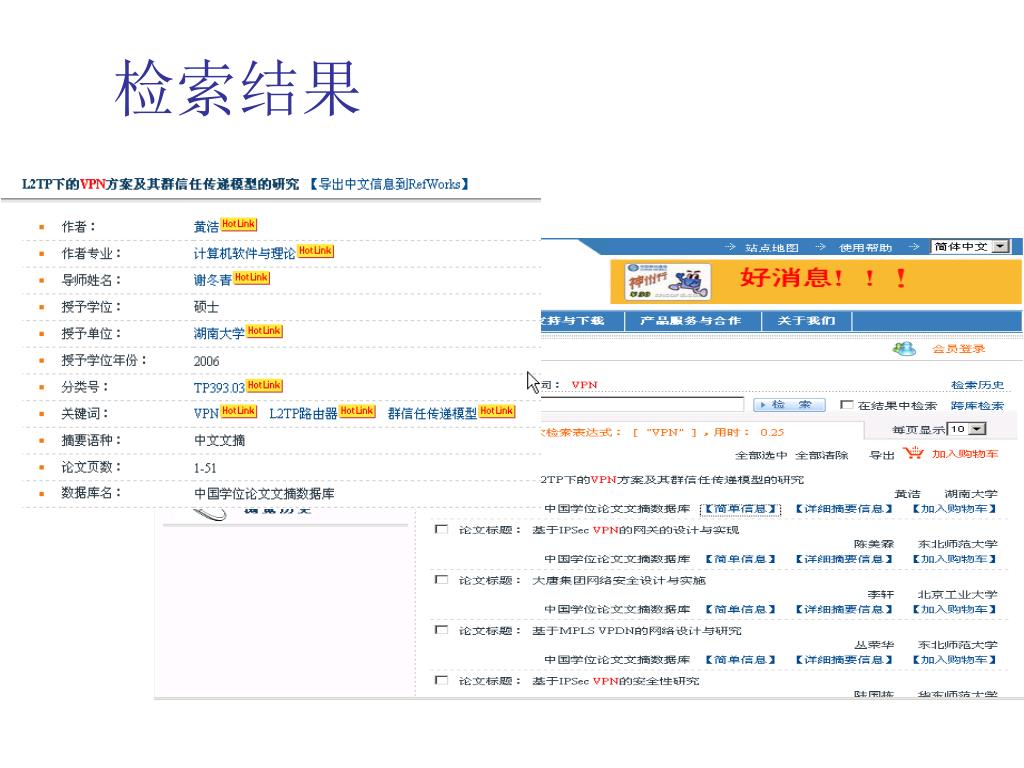Tick the checkbox for 基于IPSec VPN的网关的设计与实现

click(x=441, y=529)
